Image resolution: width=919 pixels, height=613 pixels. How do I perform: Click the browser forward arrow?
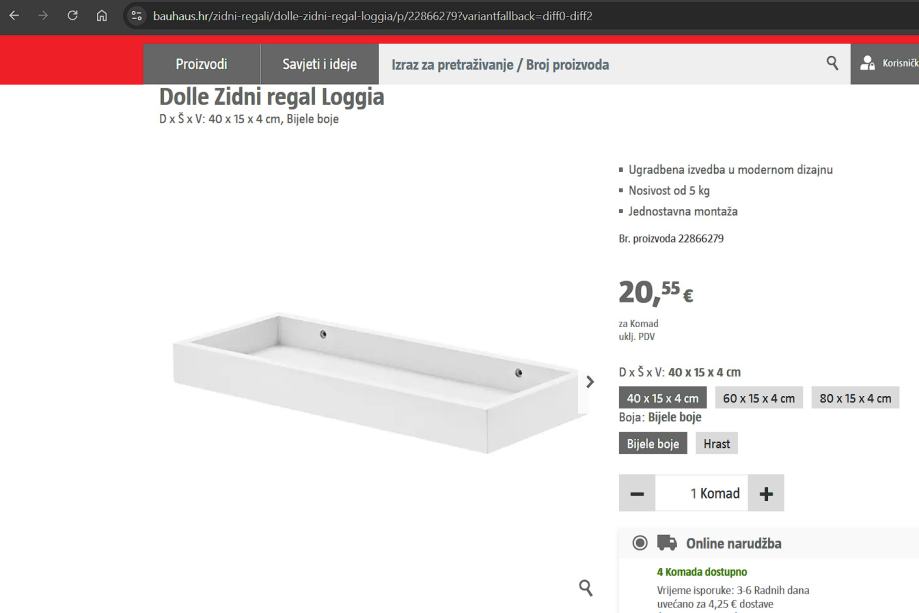pos(43,16)
